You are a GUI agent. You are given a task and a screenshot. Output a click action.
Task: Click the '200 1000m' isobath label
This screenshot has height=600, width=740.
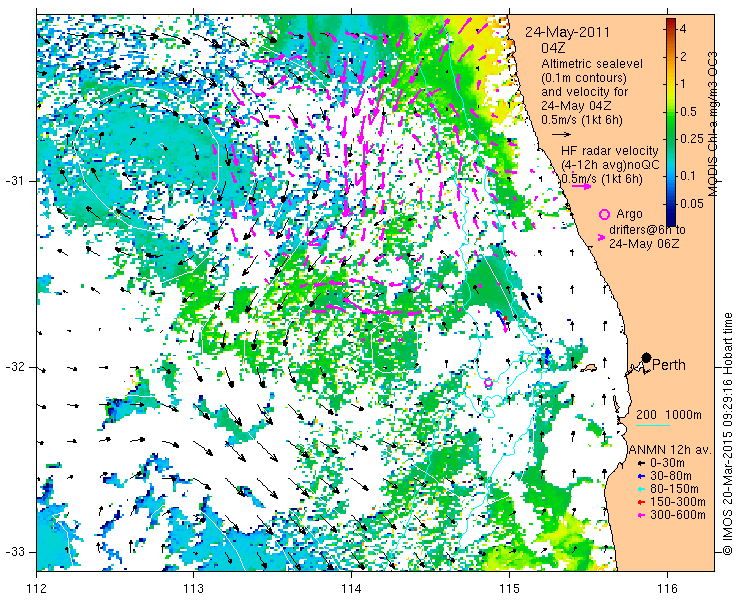669,415
